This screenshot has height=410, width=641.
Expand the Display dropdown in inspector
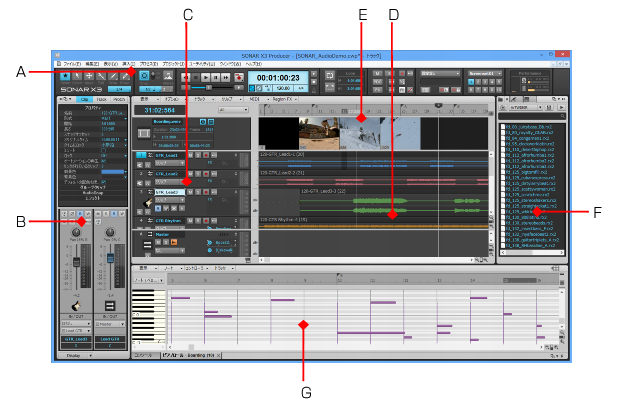click(x=76, y=356)
